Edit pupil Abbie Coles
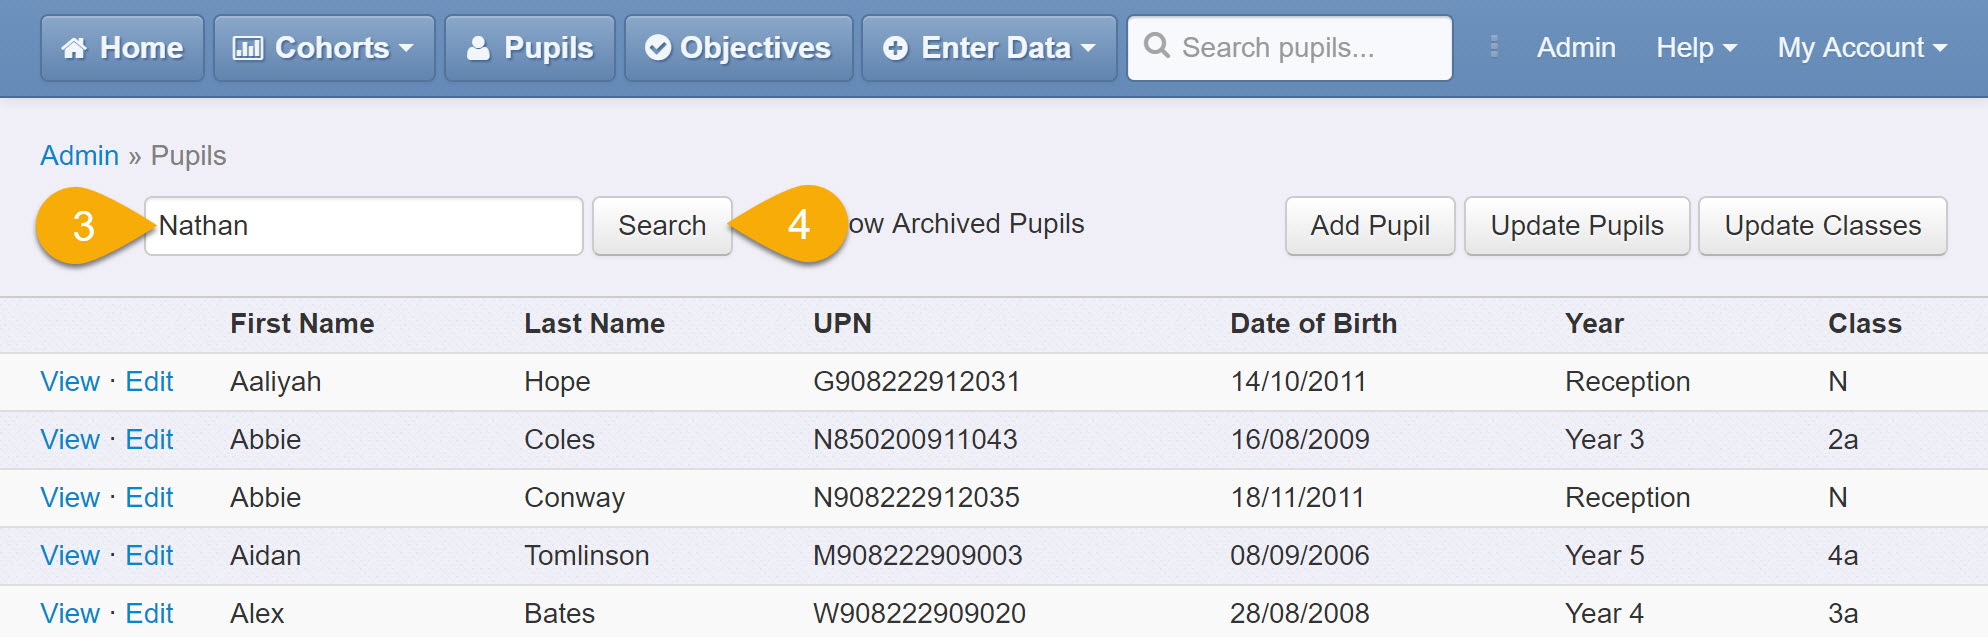Screen dimensions: 1988x637 150,440
